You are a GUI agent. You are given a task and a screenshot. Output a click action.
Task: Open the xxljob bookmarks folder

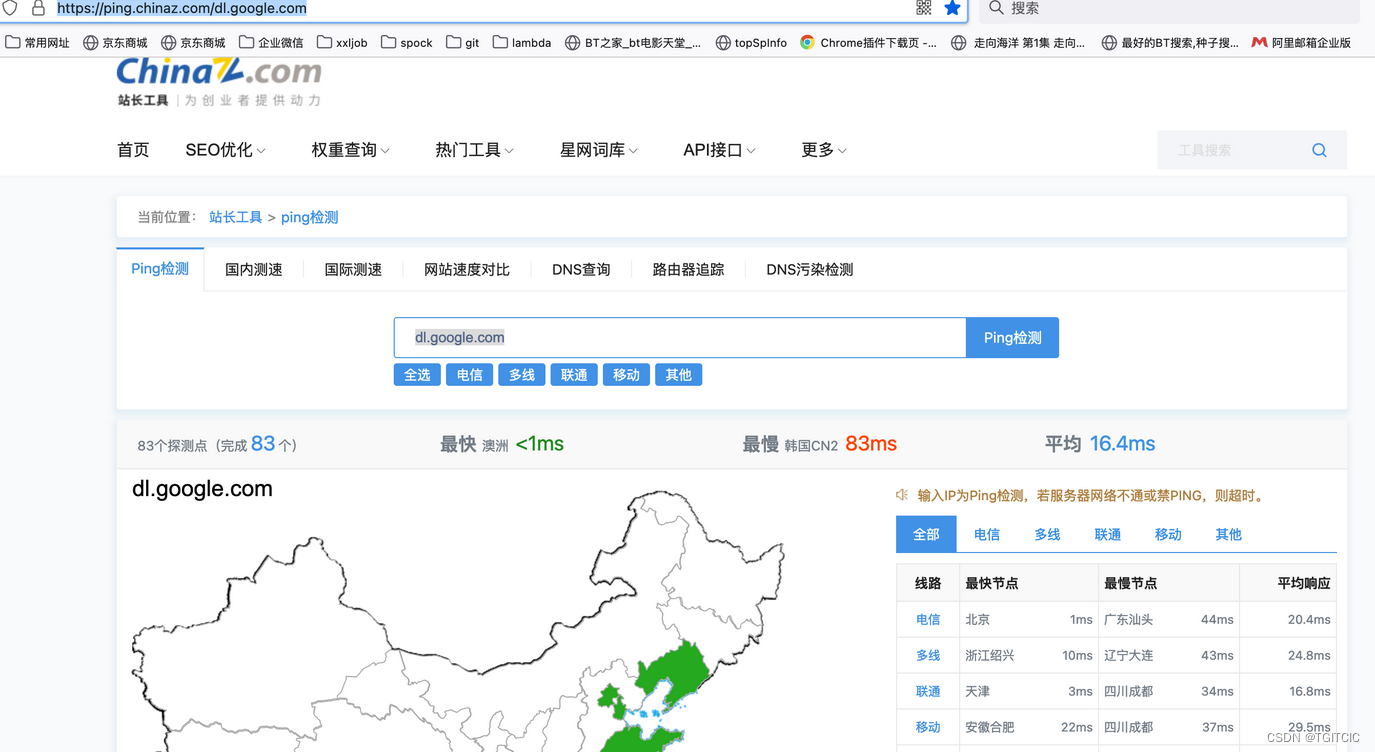tap(342, 42)
